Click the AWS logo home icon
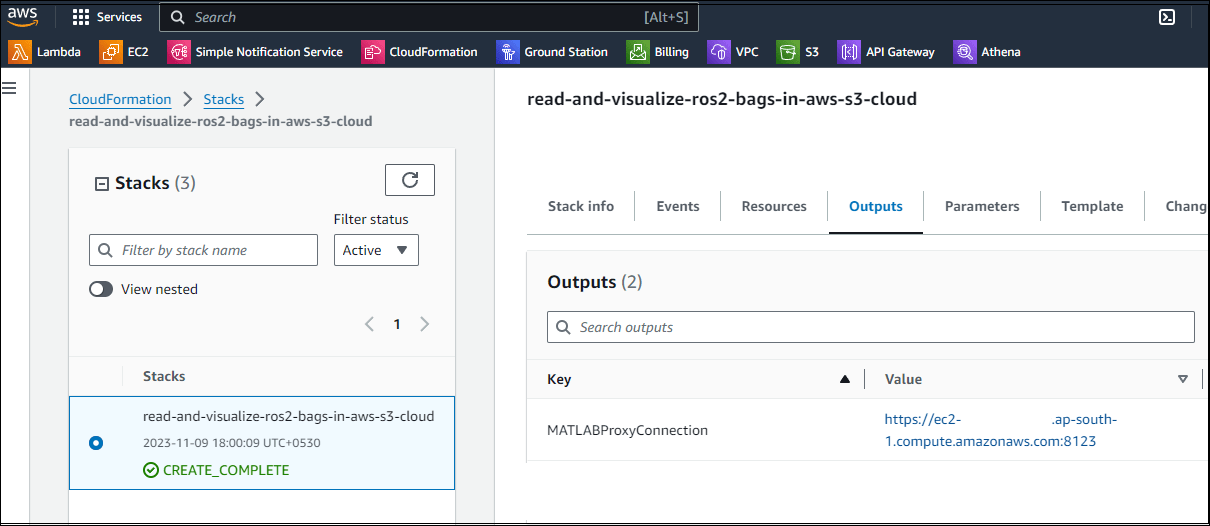This screenshot has width=1210, height=526. [x=23, y=17]
